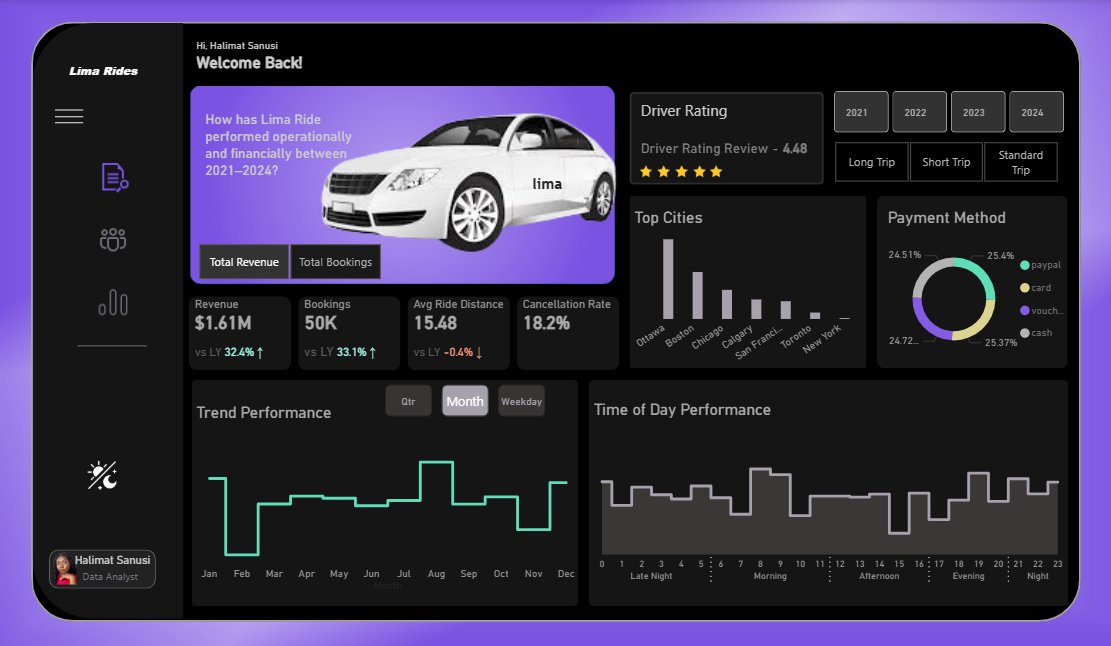Click the Bookings 50K card

tap(349, 333)
